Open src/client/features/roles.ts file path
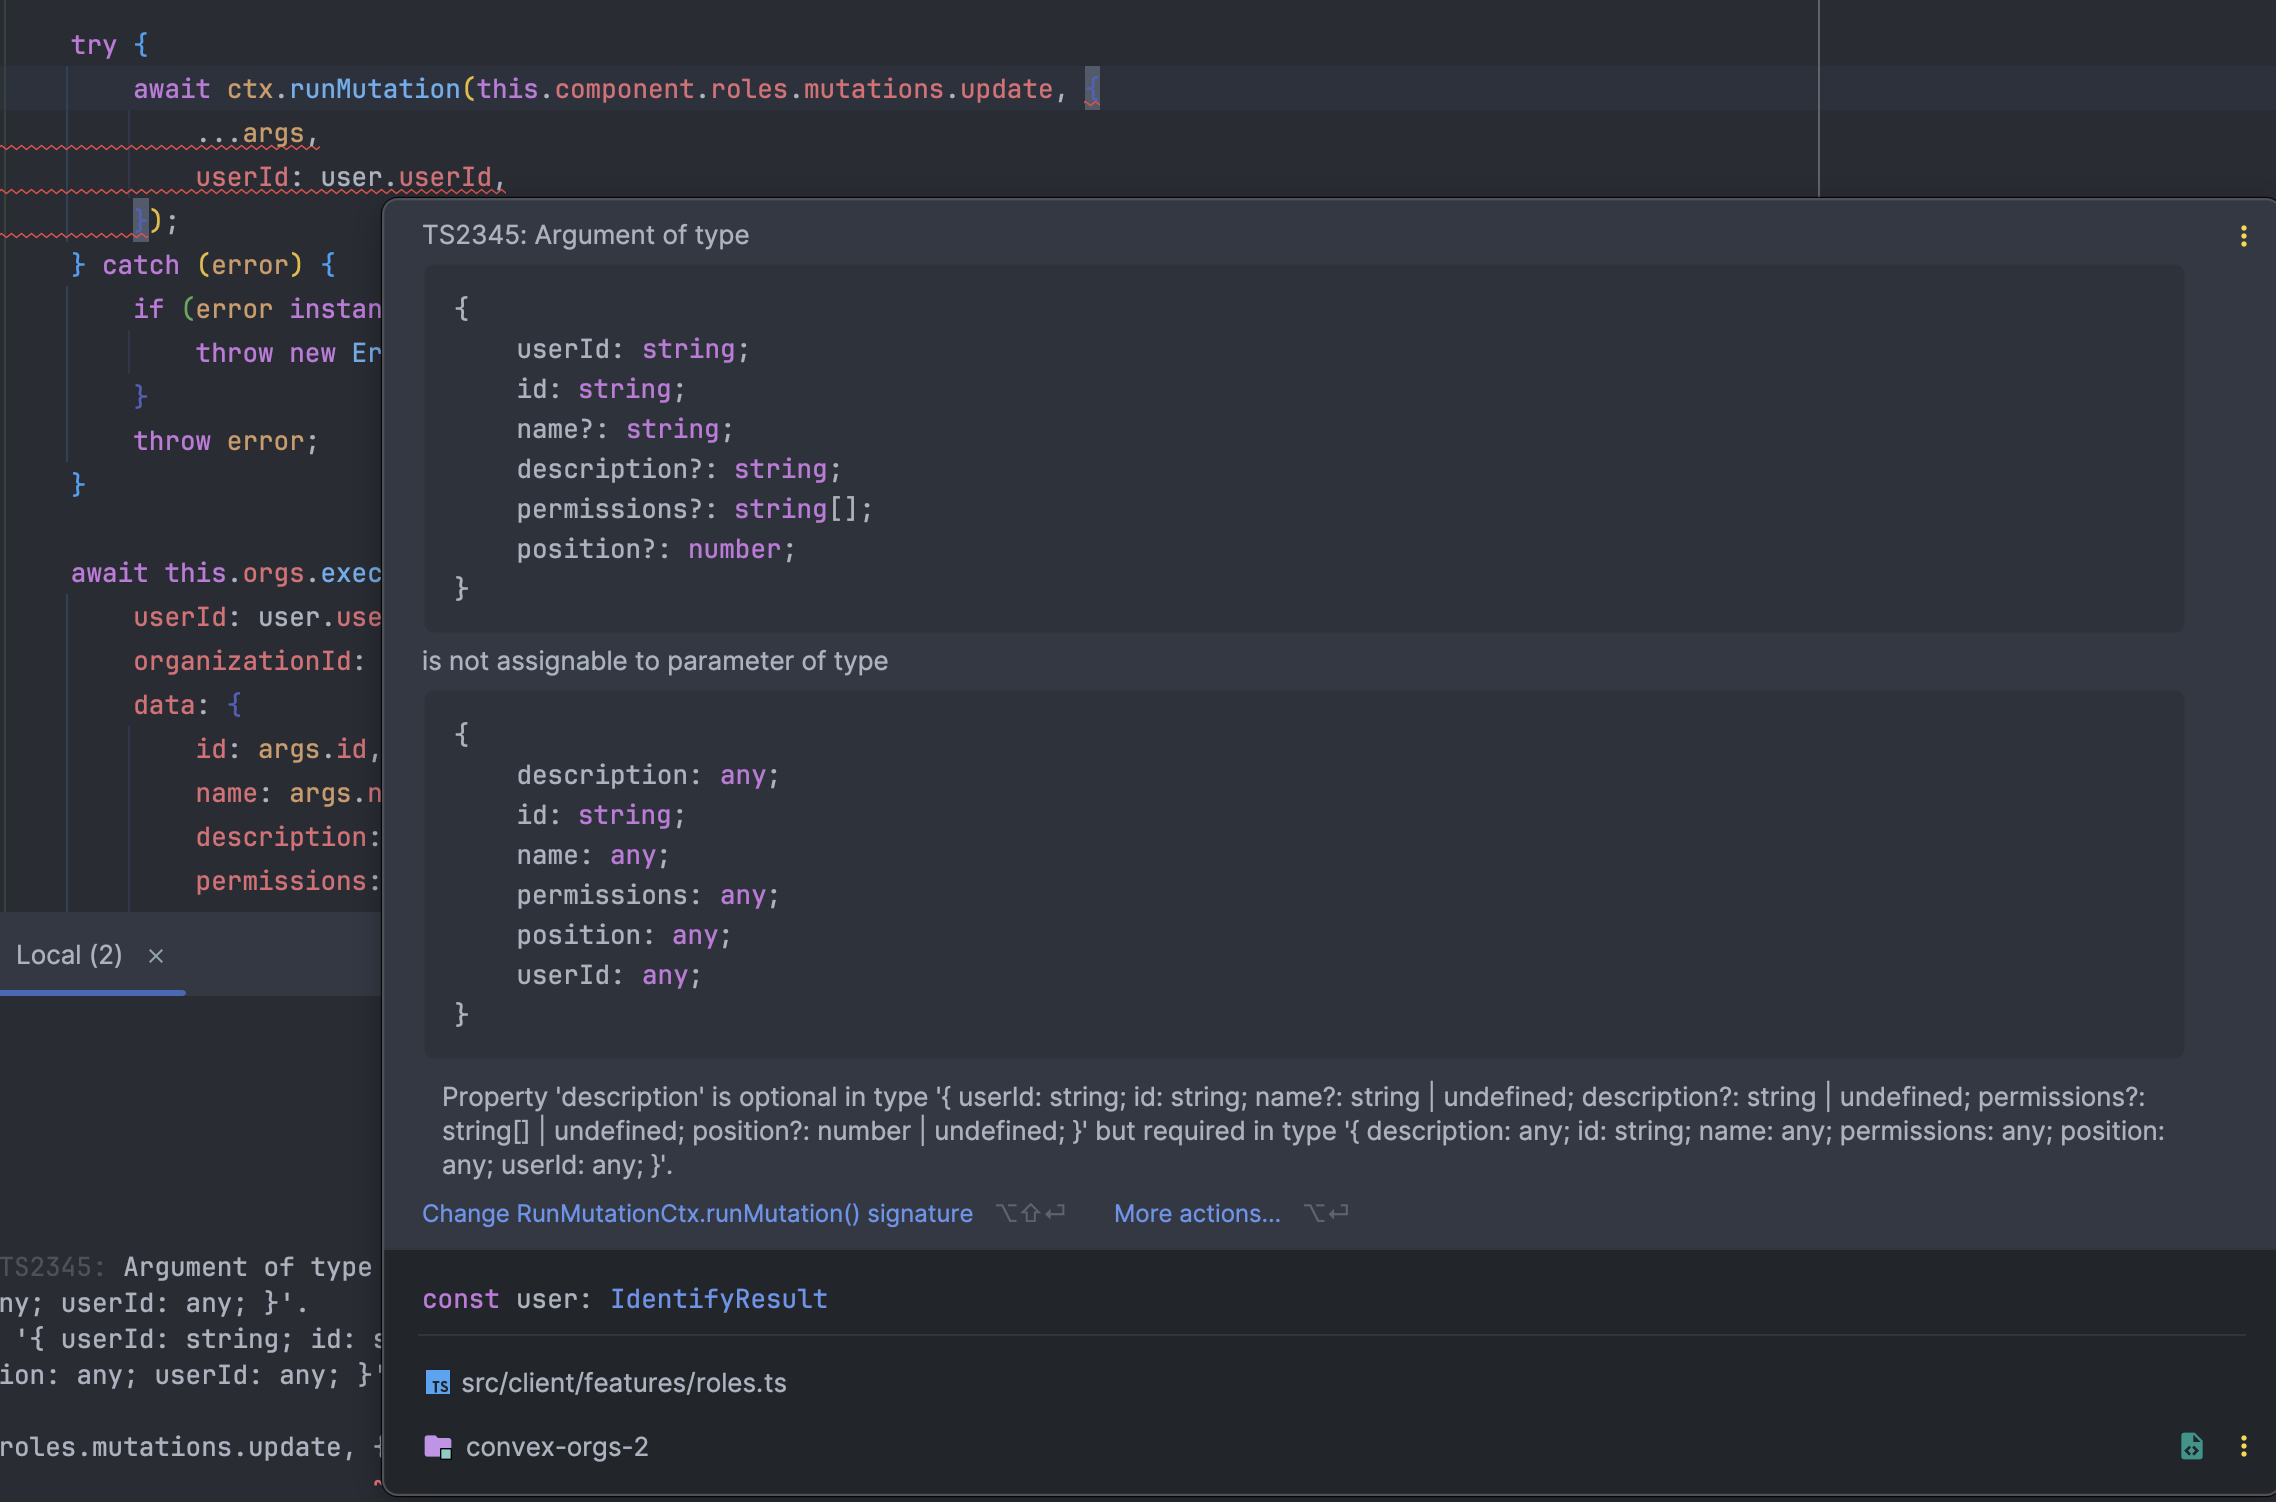 point(623,1383)
